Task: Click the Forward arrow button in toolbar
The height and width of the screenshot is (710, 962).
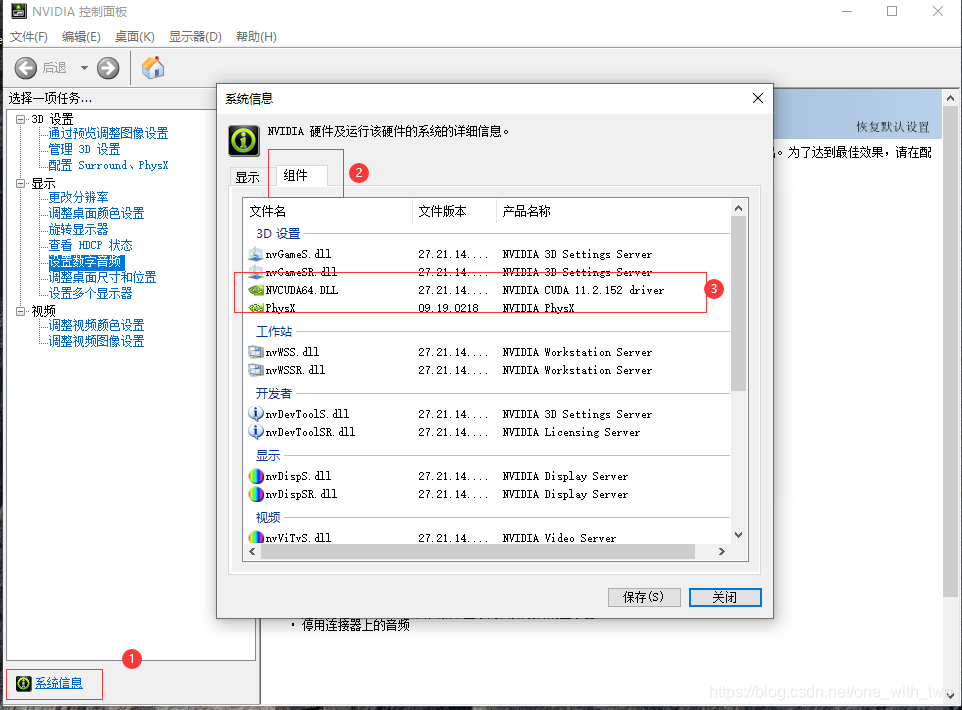Action: tap(108, 68)
